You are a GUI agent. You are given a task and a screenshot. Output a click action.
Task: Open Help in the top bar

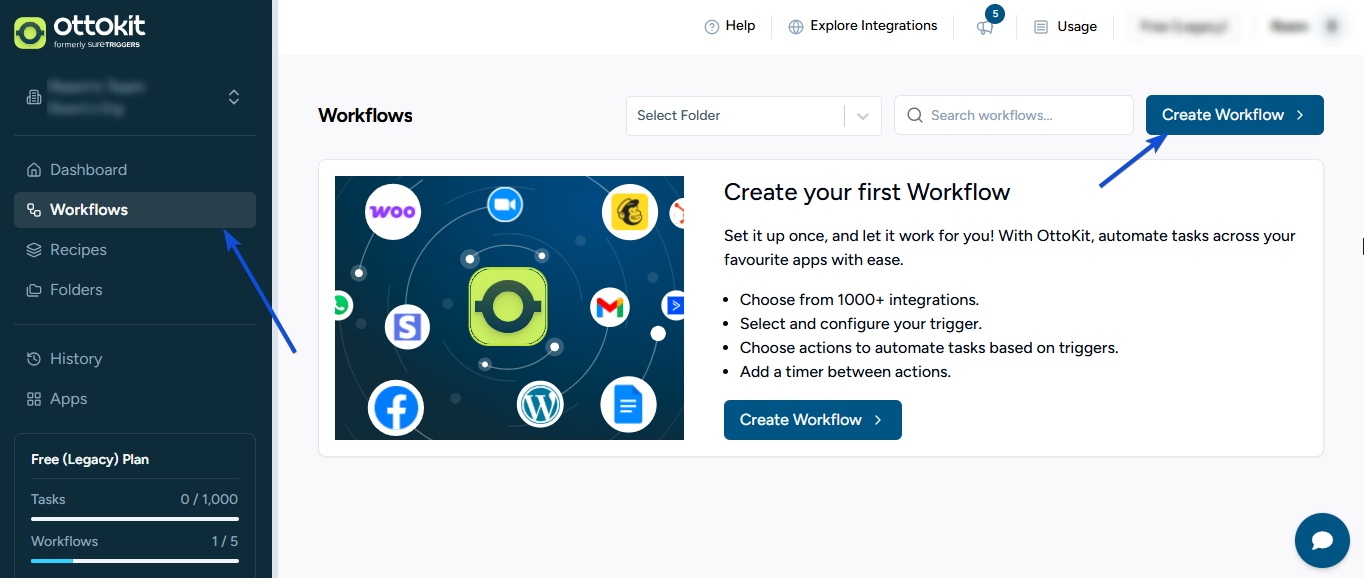tap(730, 27)
